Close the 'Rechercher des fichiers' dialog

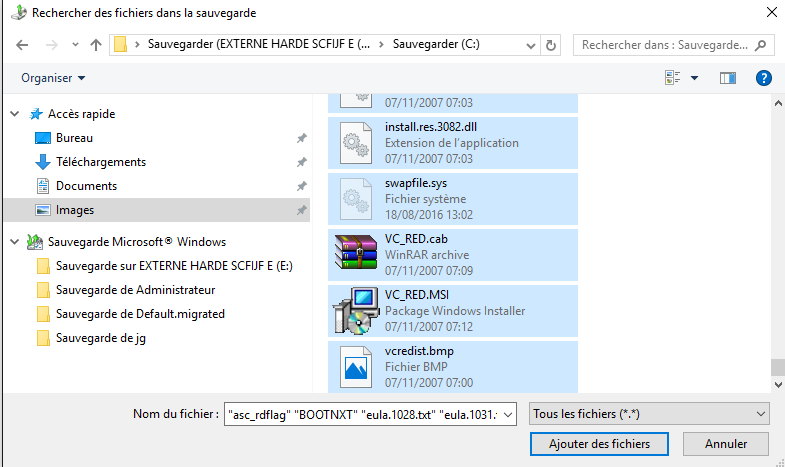click(x=771, y=13)
